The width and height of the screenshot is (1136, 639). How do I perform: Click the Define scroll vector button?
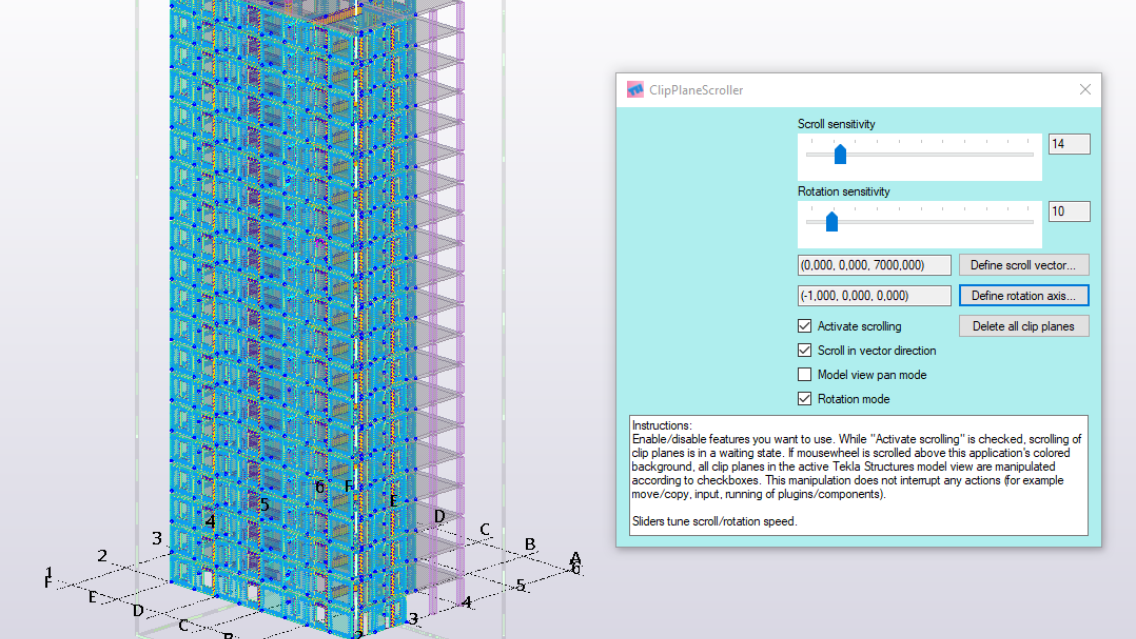point(1023,264)
